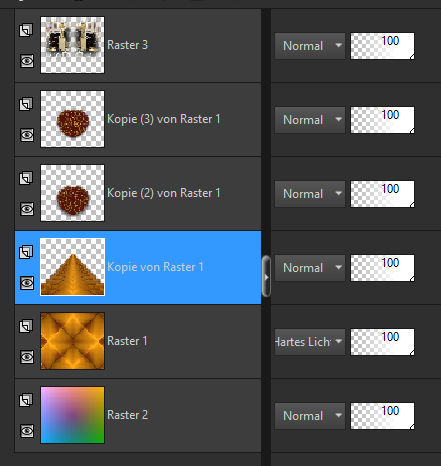Click layer type icon of Kopie (3) von Raster 1

26,104
